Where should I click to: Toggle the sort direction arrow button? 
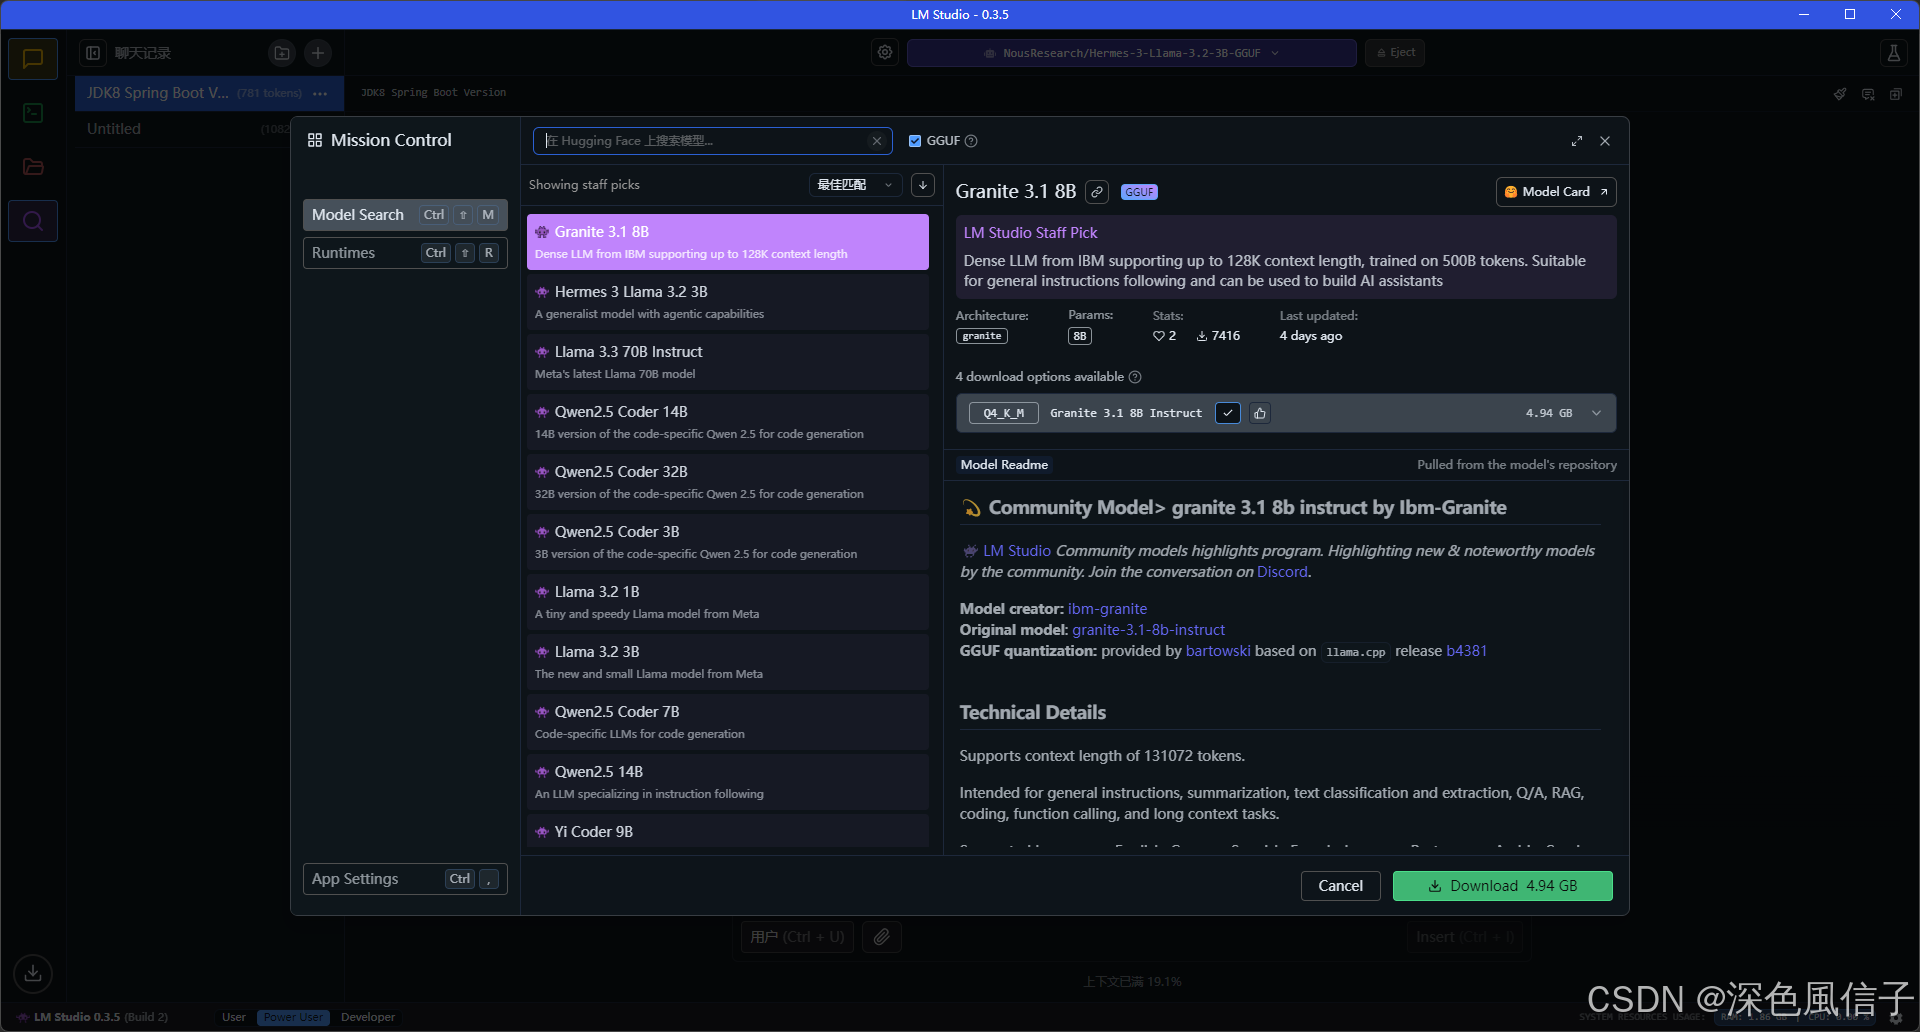click(x=923, y=185)
